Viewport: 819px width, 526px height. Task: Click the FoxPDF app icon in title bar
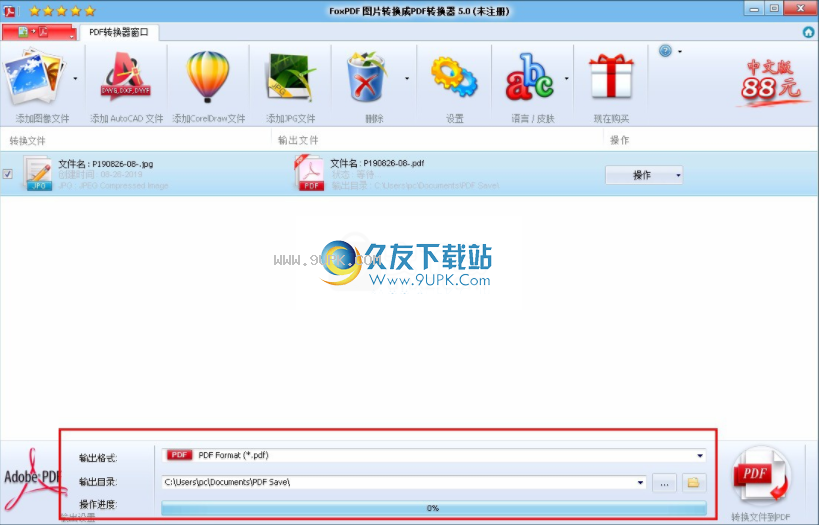(9, 10)
